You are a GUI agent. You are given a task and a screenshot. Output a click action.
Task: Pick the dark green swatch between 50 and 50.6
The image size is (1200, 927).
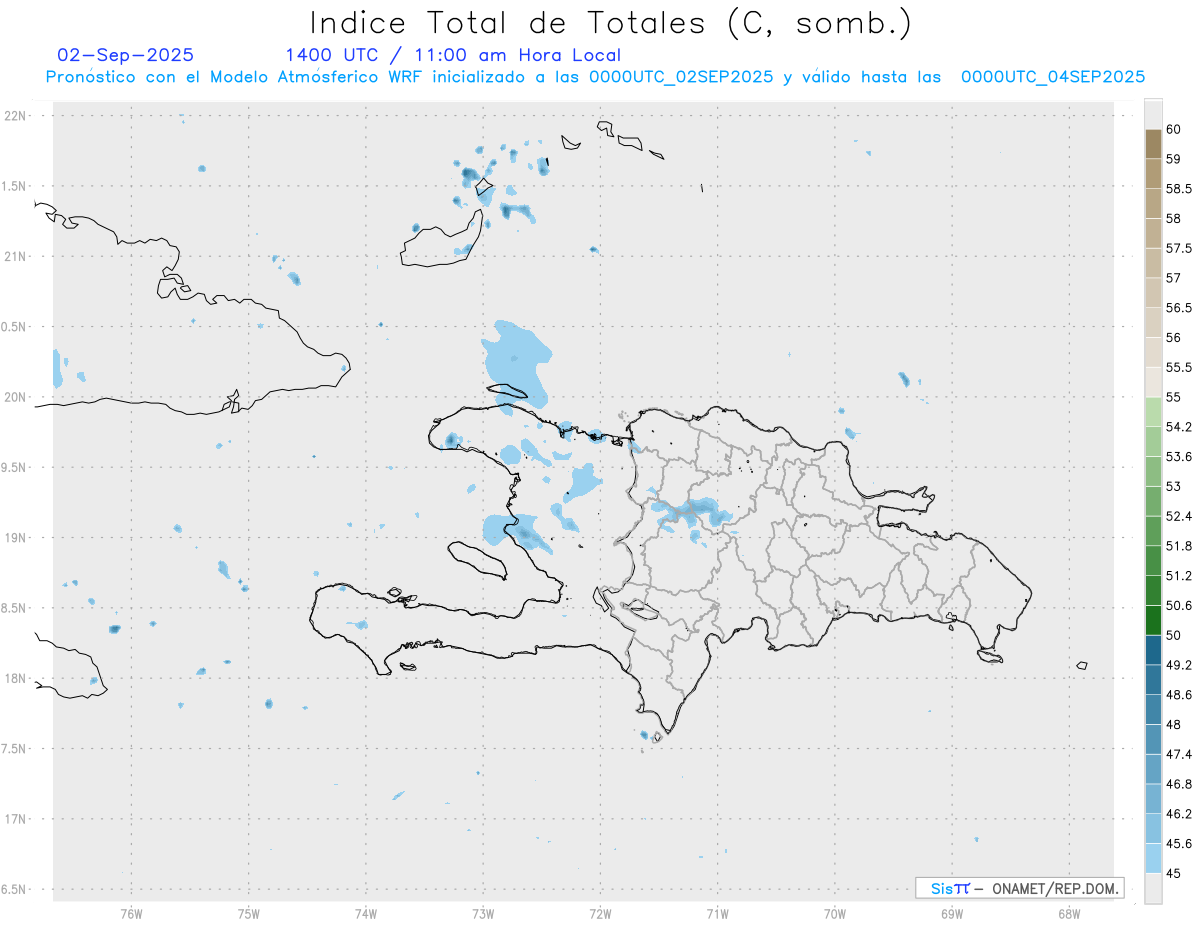[1153, 620]
